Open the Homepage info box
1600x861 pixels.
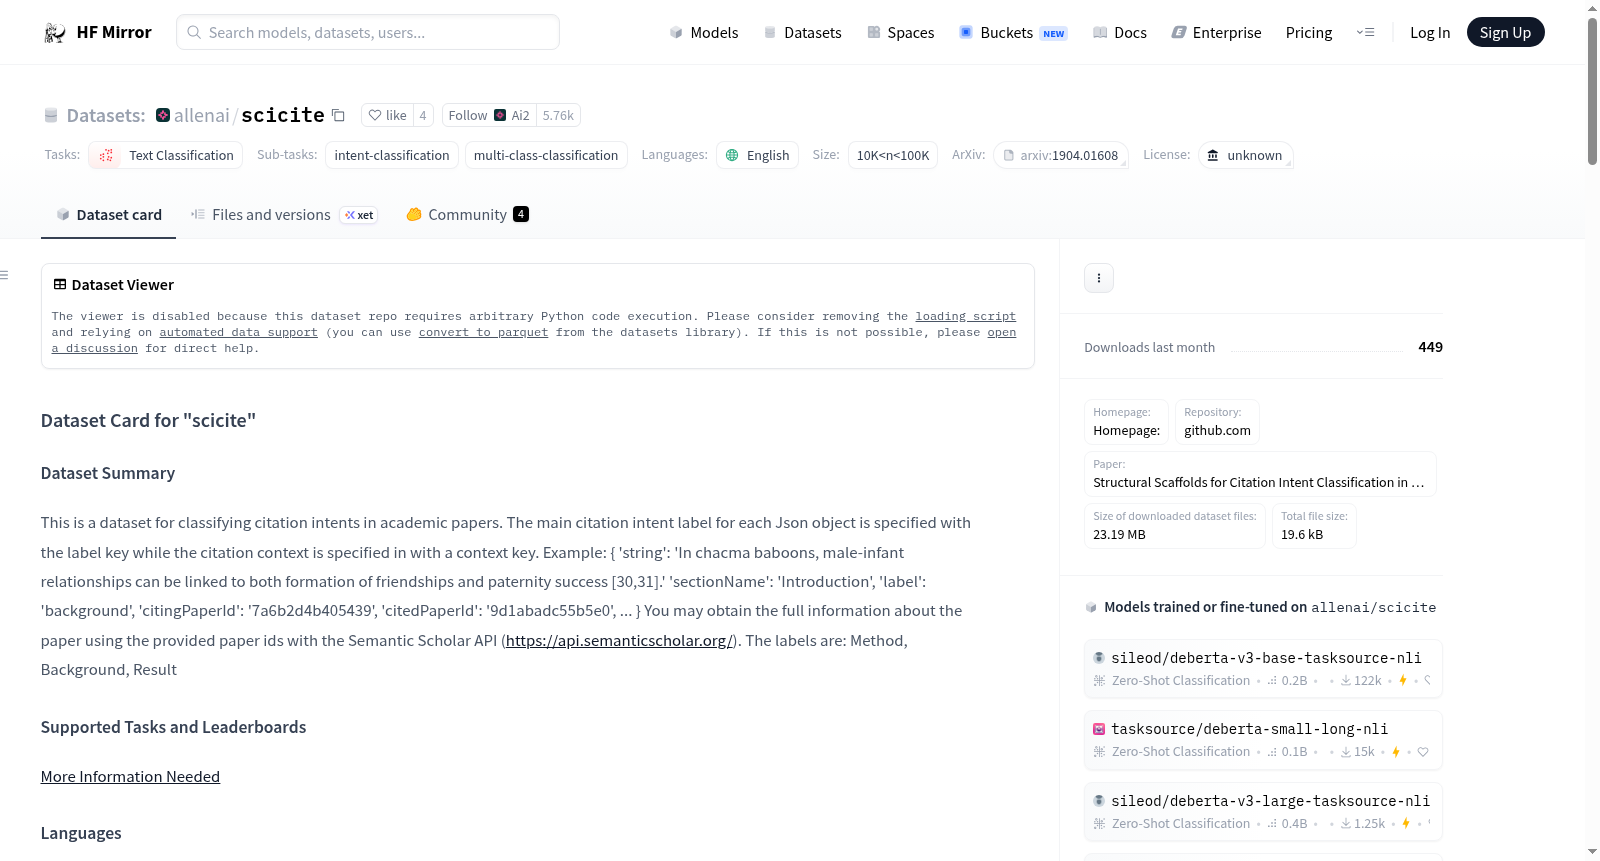tap(1126, 421)
